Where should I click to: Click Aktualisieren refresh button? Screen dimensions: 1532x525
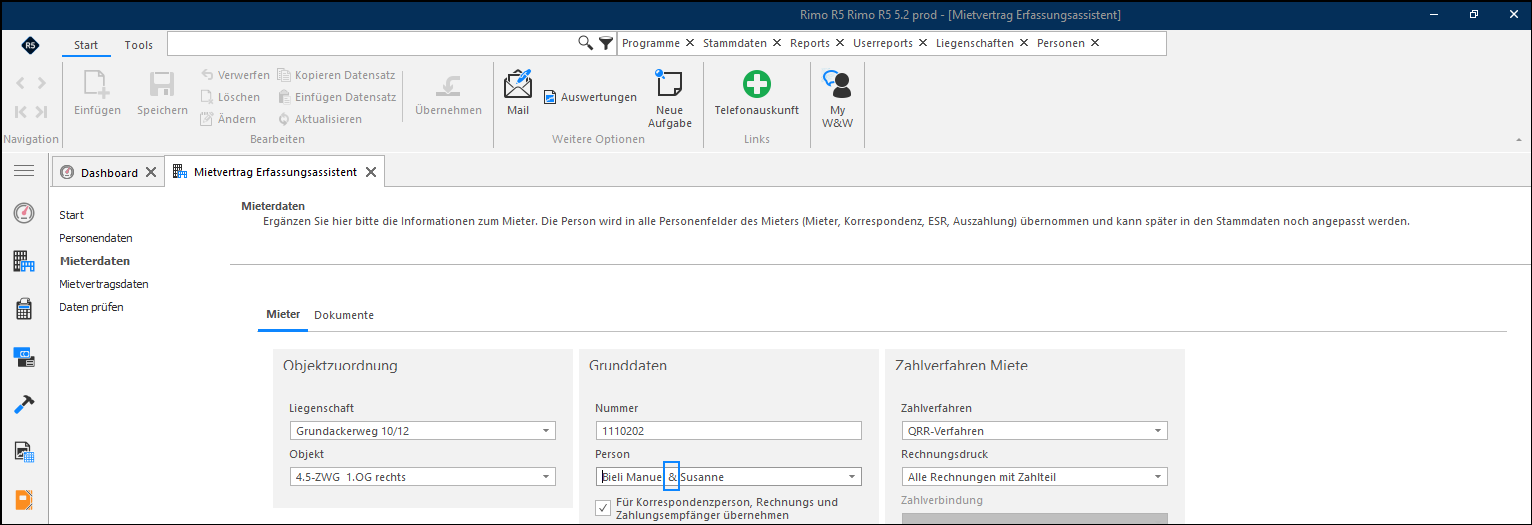click(x=319, y=119)
